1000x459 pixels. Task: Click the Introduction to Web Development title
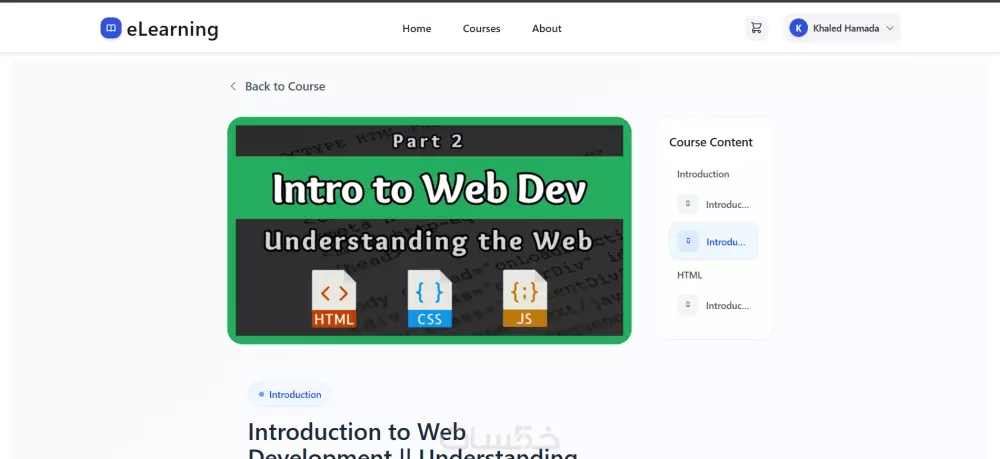click(413, 440)
